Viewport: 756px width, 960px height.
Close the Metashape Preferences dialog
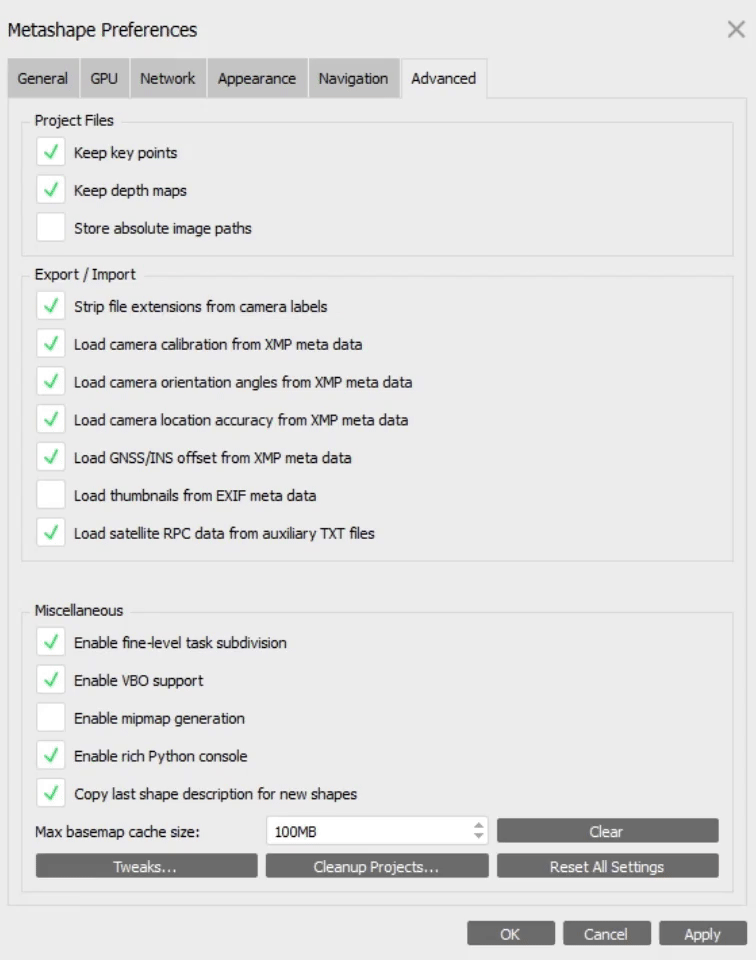click(735, 30)
